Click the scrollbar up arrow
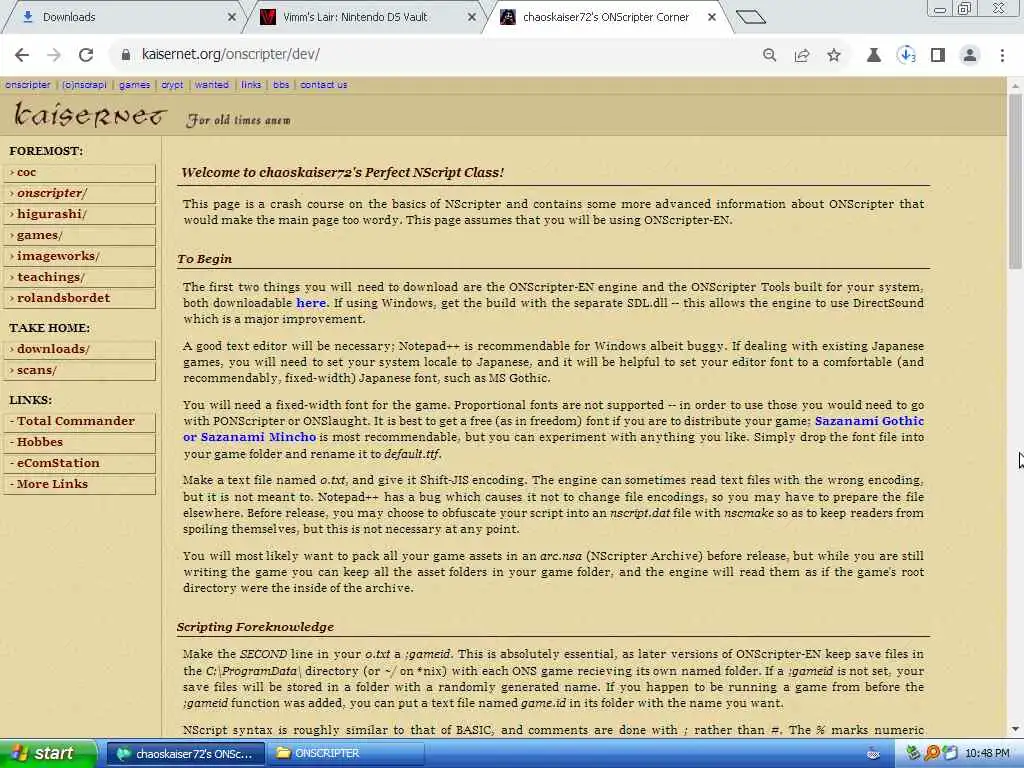 click(1015, 86)
